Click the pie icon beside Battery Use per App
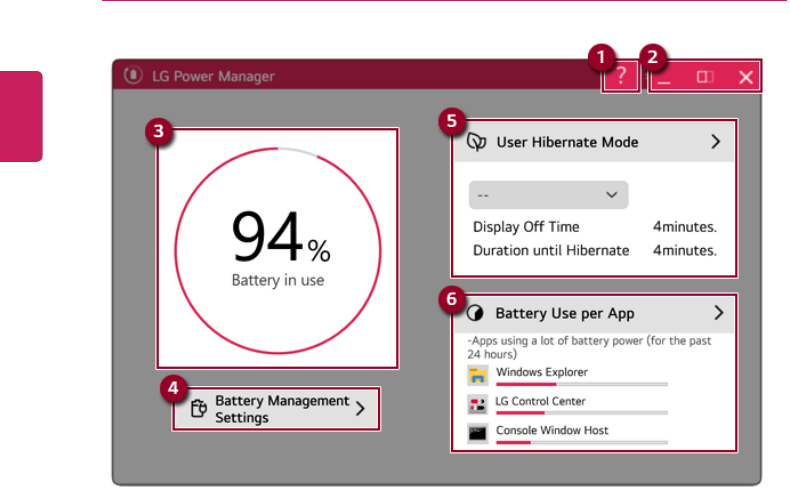Image resolution: width=790 pixels, height=498 pixels. pyautogui.click(x=476, y=313)
